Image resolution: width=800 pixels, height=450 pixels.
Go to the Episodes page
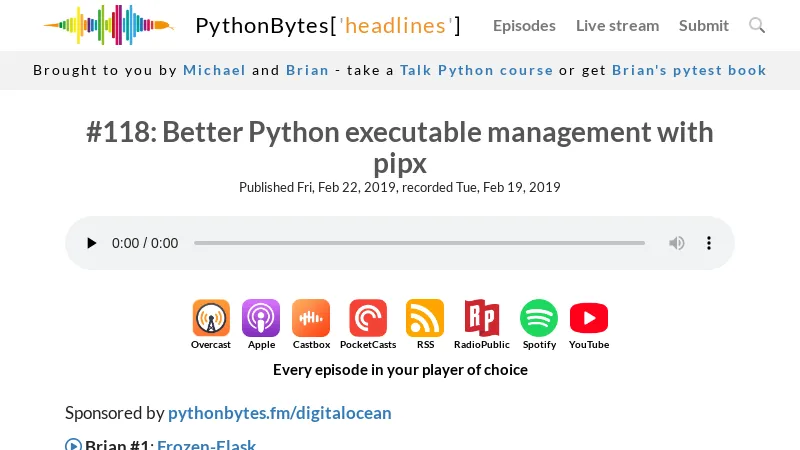(x=524, y=25)
